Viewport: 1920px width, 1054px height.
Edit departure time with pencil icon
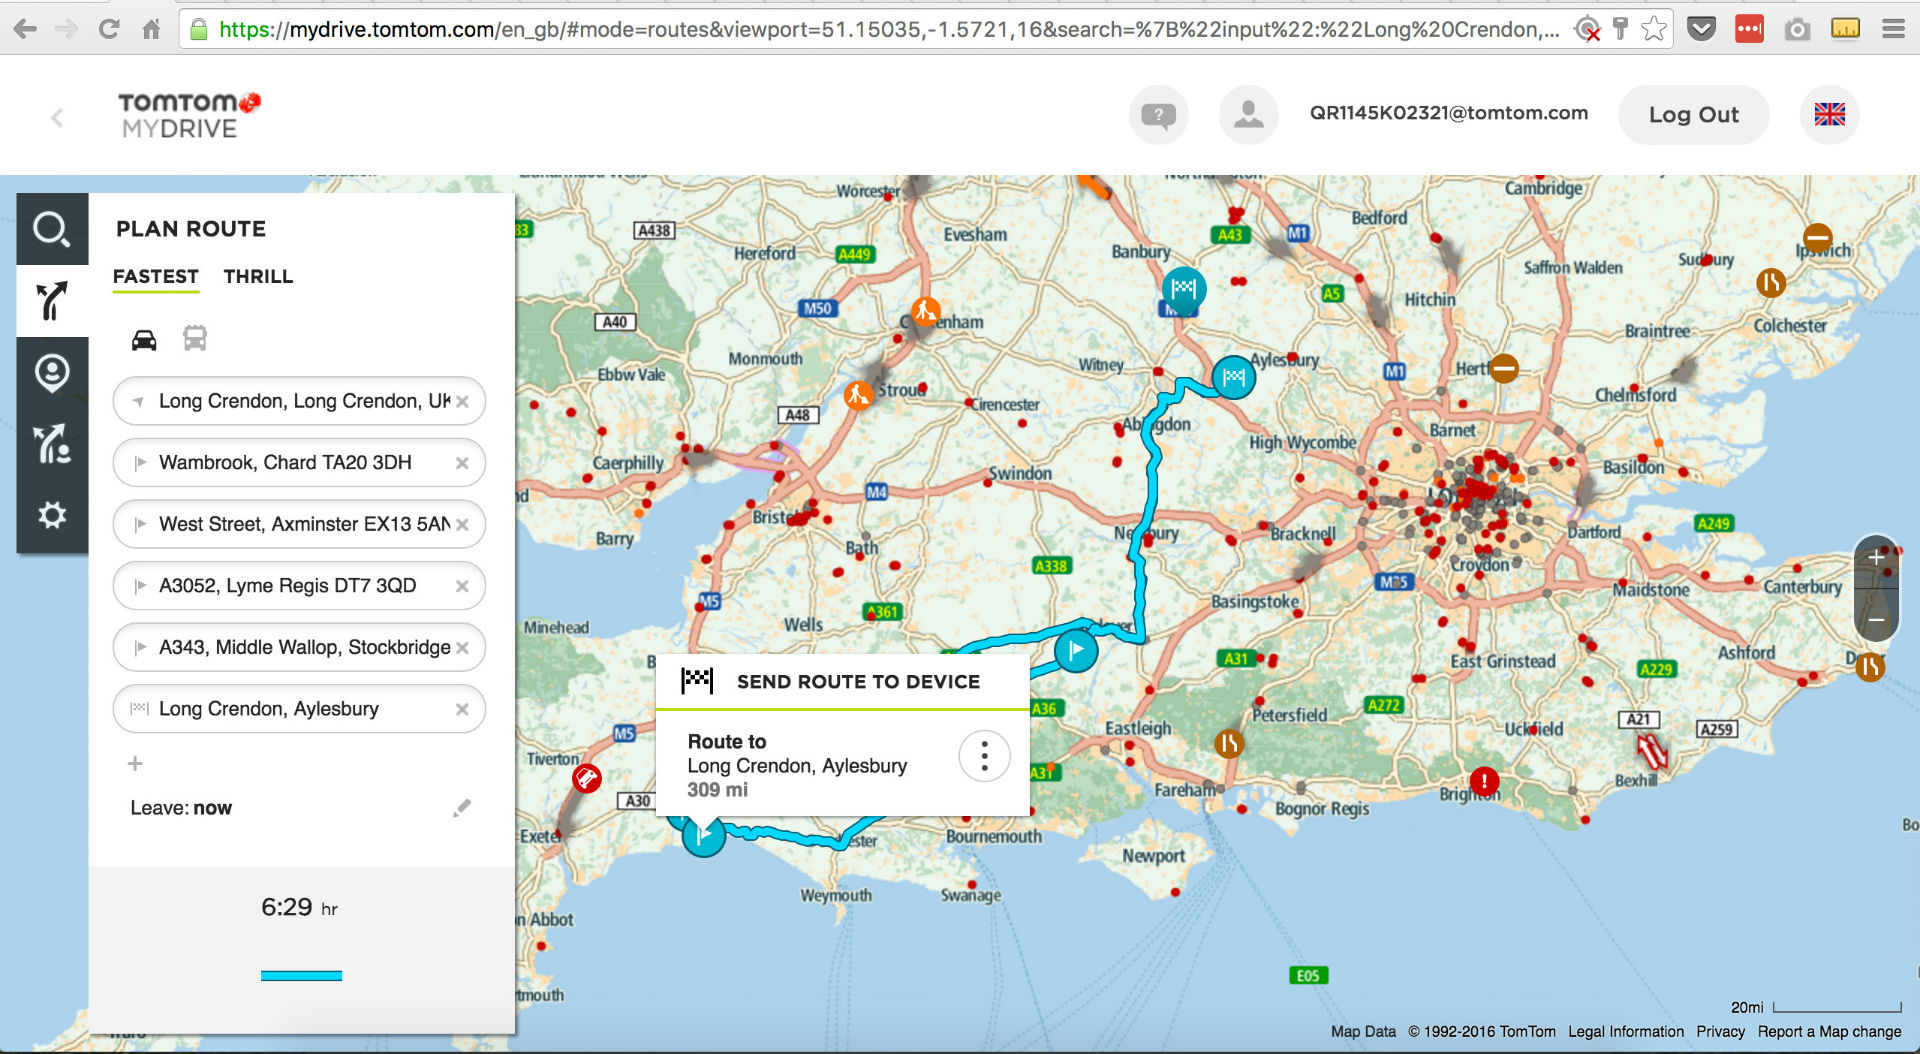click(461, 808)
